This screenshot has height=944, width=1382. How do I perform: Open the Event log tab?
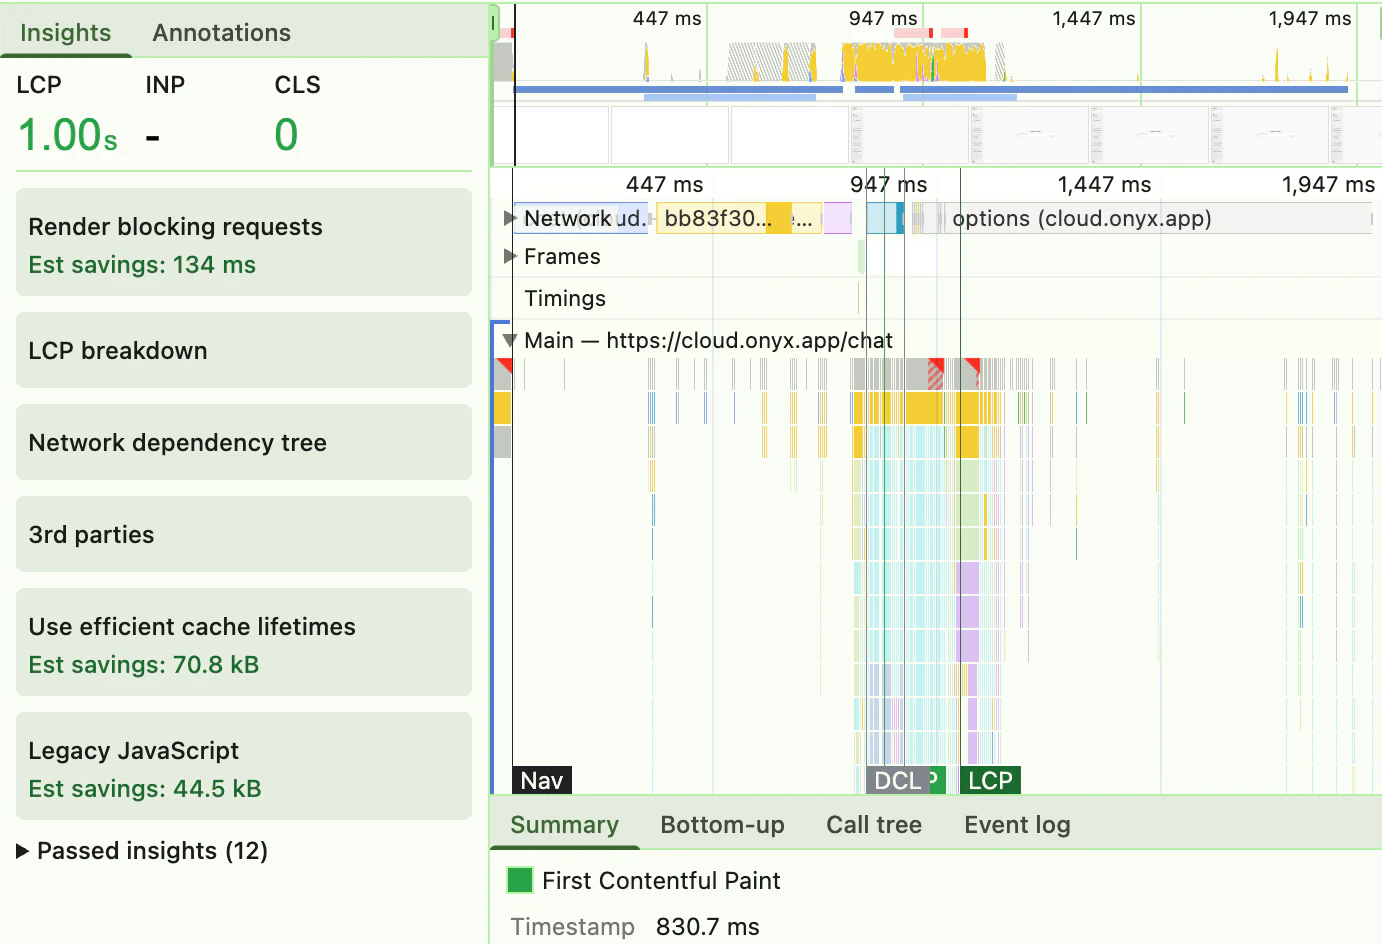click(1016, 824)
